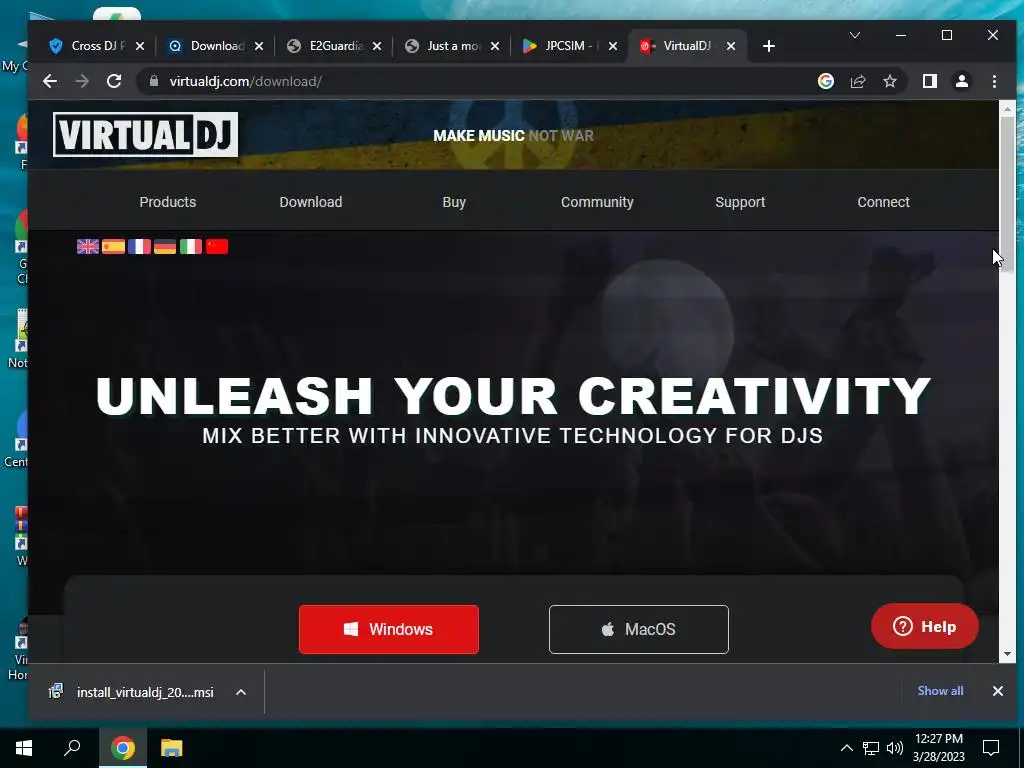Screen dimensions: 1024x768
Task: Click Show all downloads
Action: [940, 691]
